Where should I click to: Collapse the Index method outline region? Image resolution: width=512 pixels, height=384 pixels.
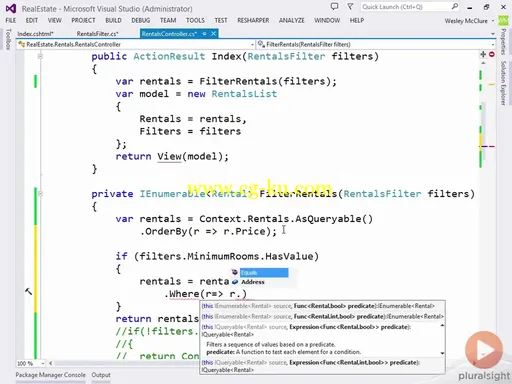point(40,56)
